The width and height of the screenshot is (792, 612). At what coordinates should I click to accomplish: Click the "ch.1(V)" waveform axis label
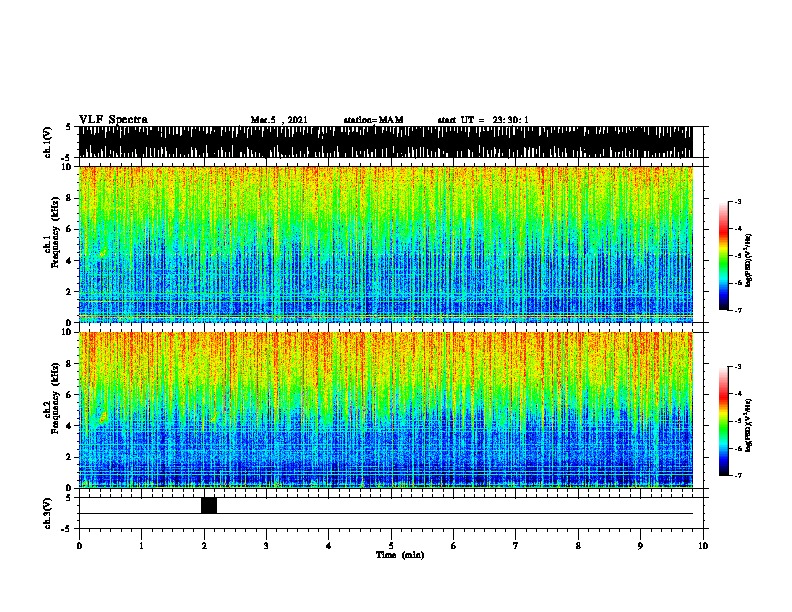(48, 142)
